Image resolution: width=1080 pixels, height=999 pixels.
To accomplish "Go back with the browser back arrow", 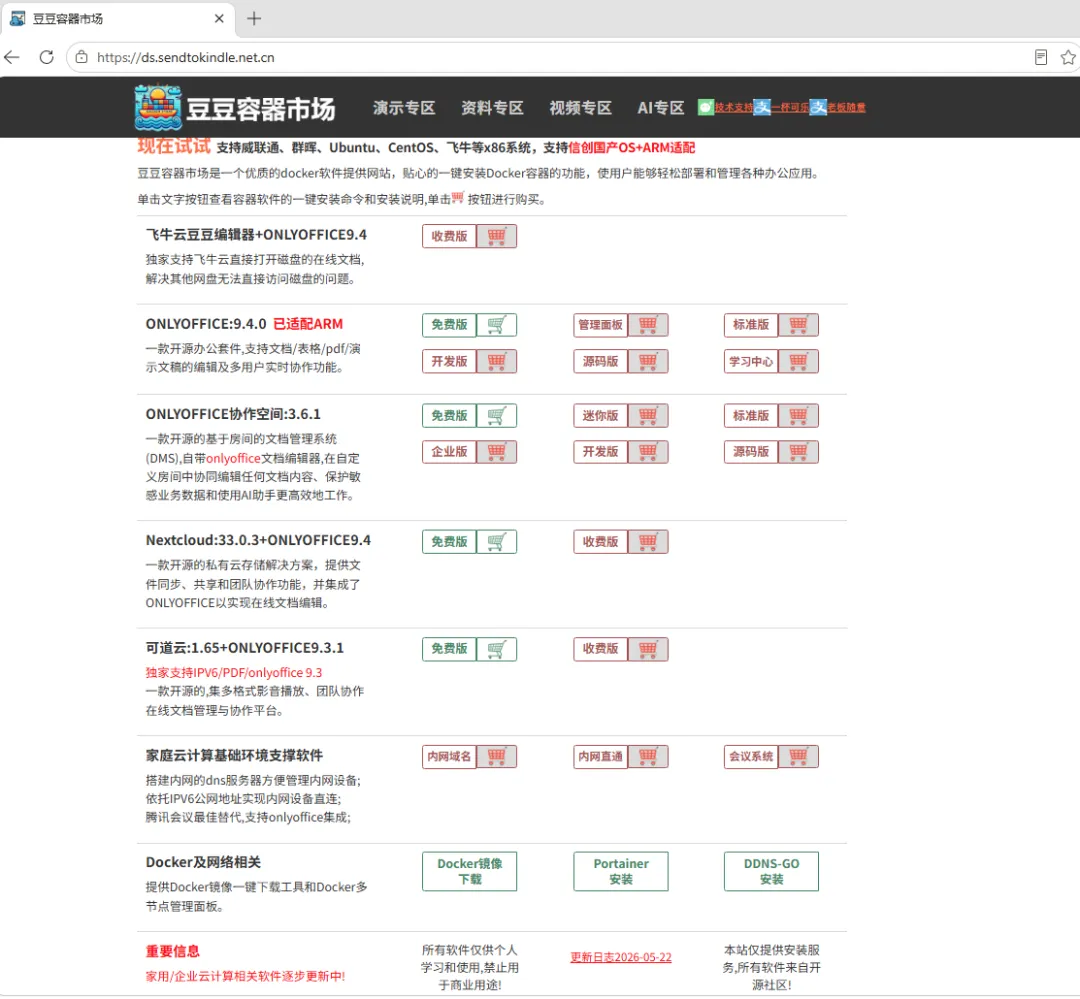I will click(12, 57).
